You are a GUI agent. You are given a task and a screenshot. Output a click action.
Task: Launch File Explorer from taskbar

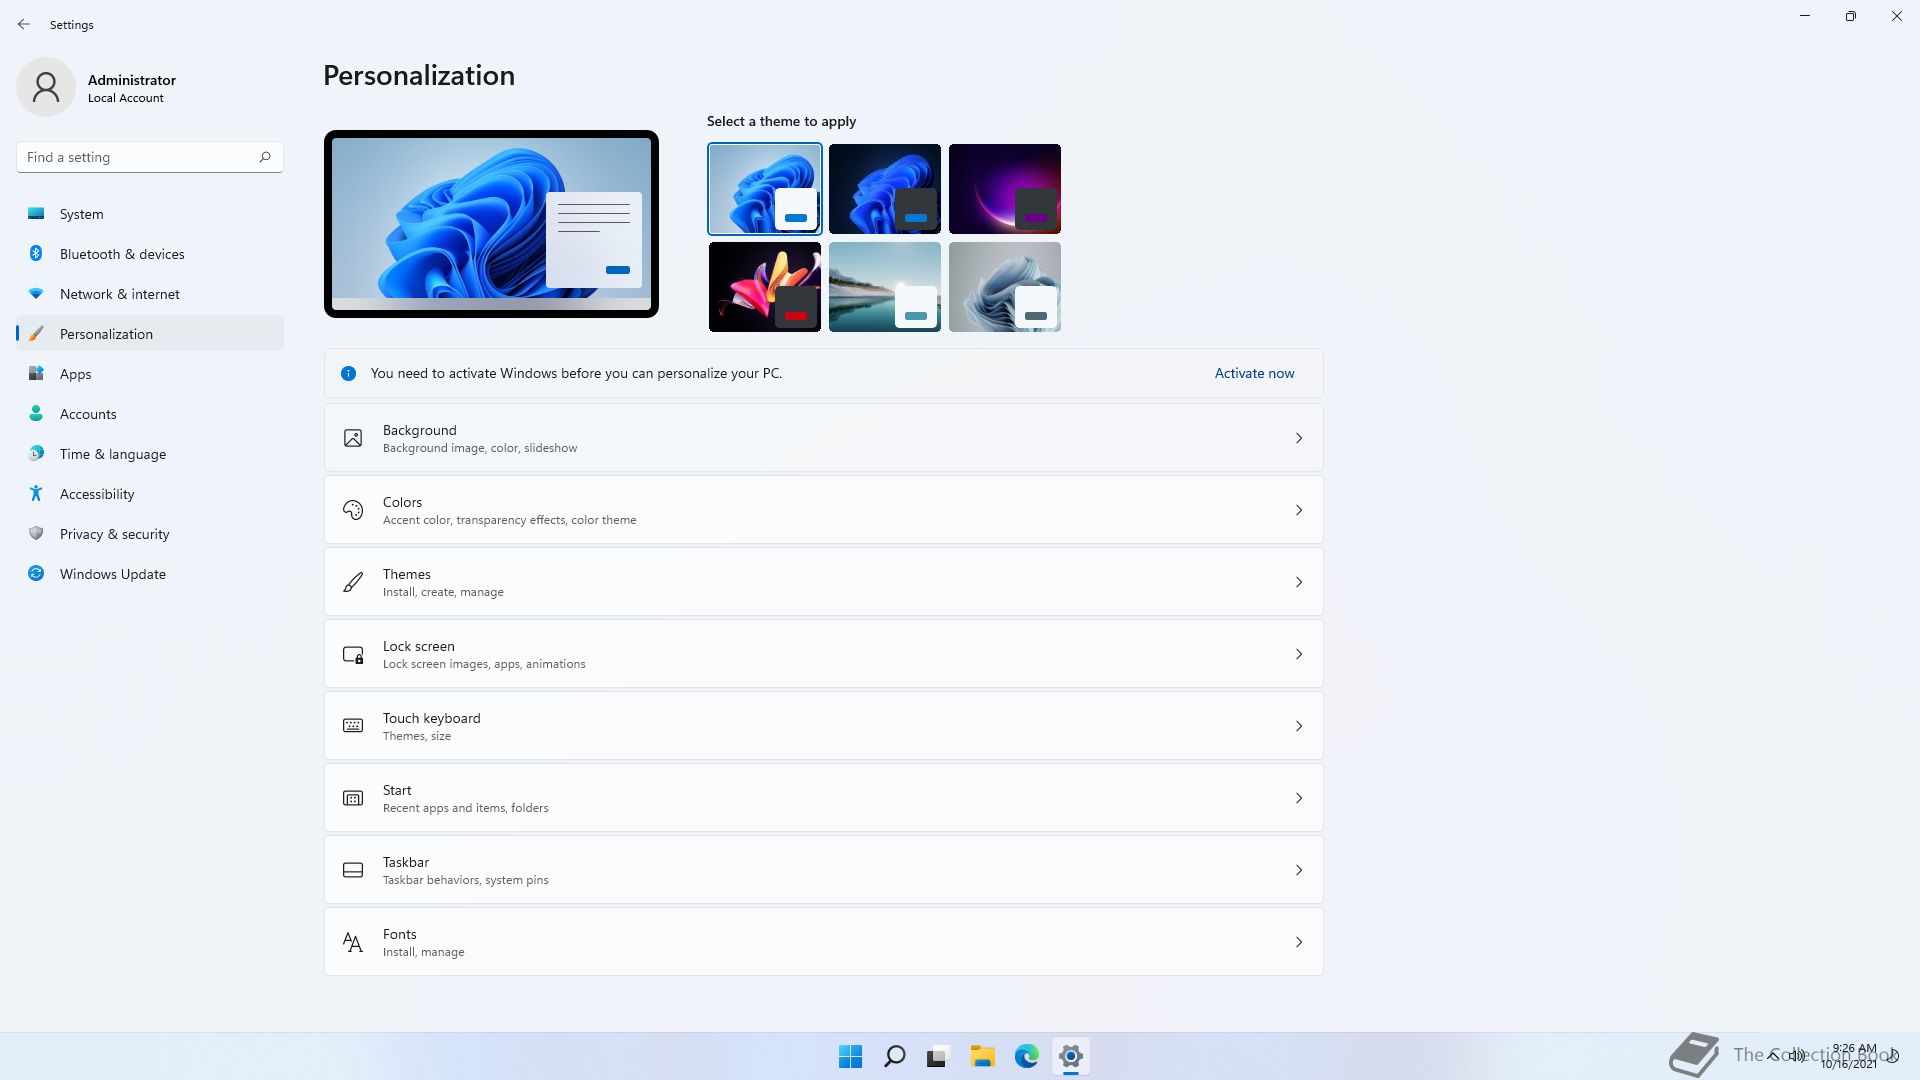pos(982,1056)
